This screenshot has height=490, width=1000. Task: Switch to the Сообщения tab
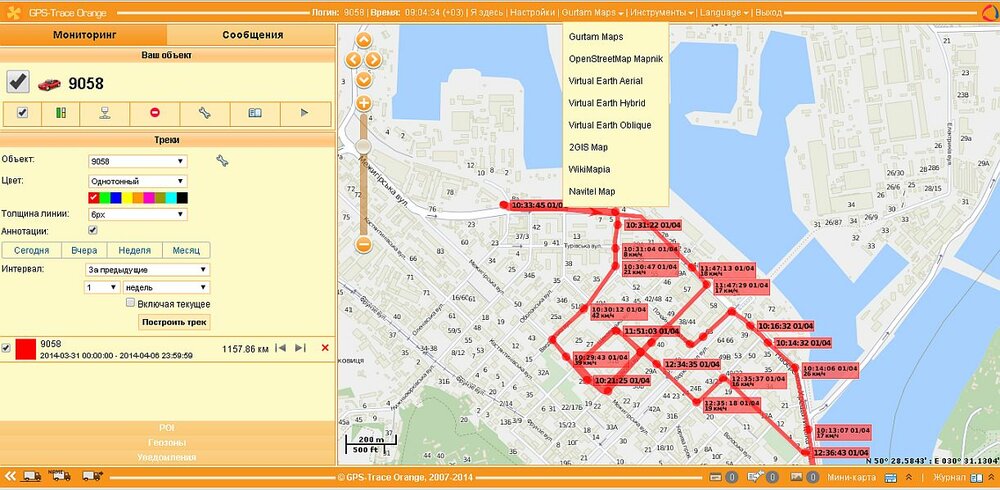253,35
